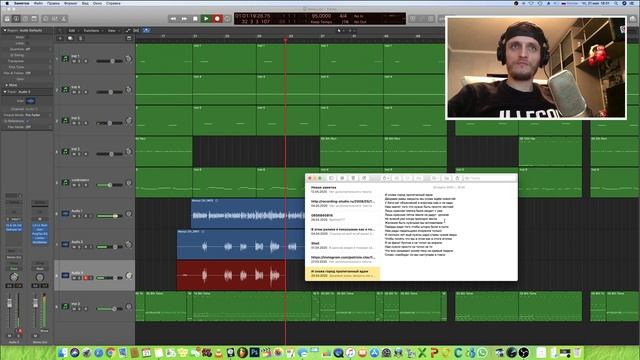Open the Editors scissors icon
This screenshot has height=360, width=640.
[64, 19]
